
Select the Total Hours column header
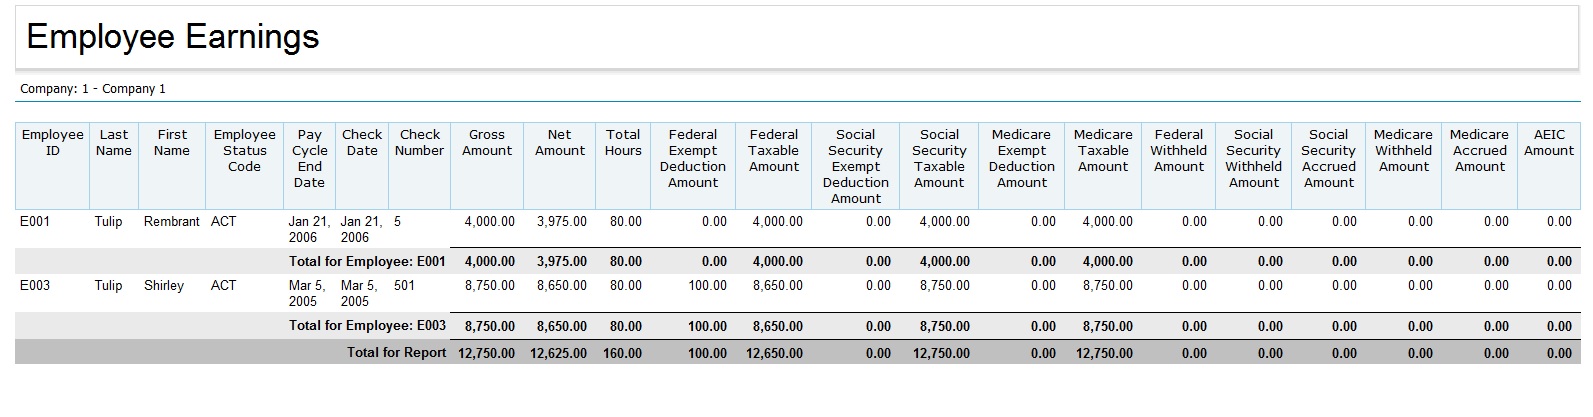[x=622, y=143]
